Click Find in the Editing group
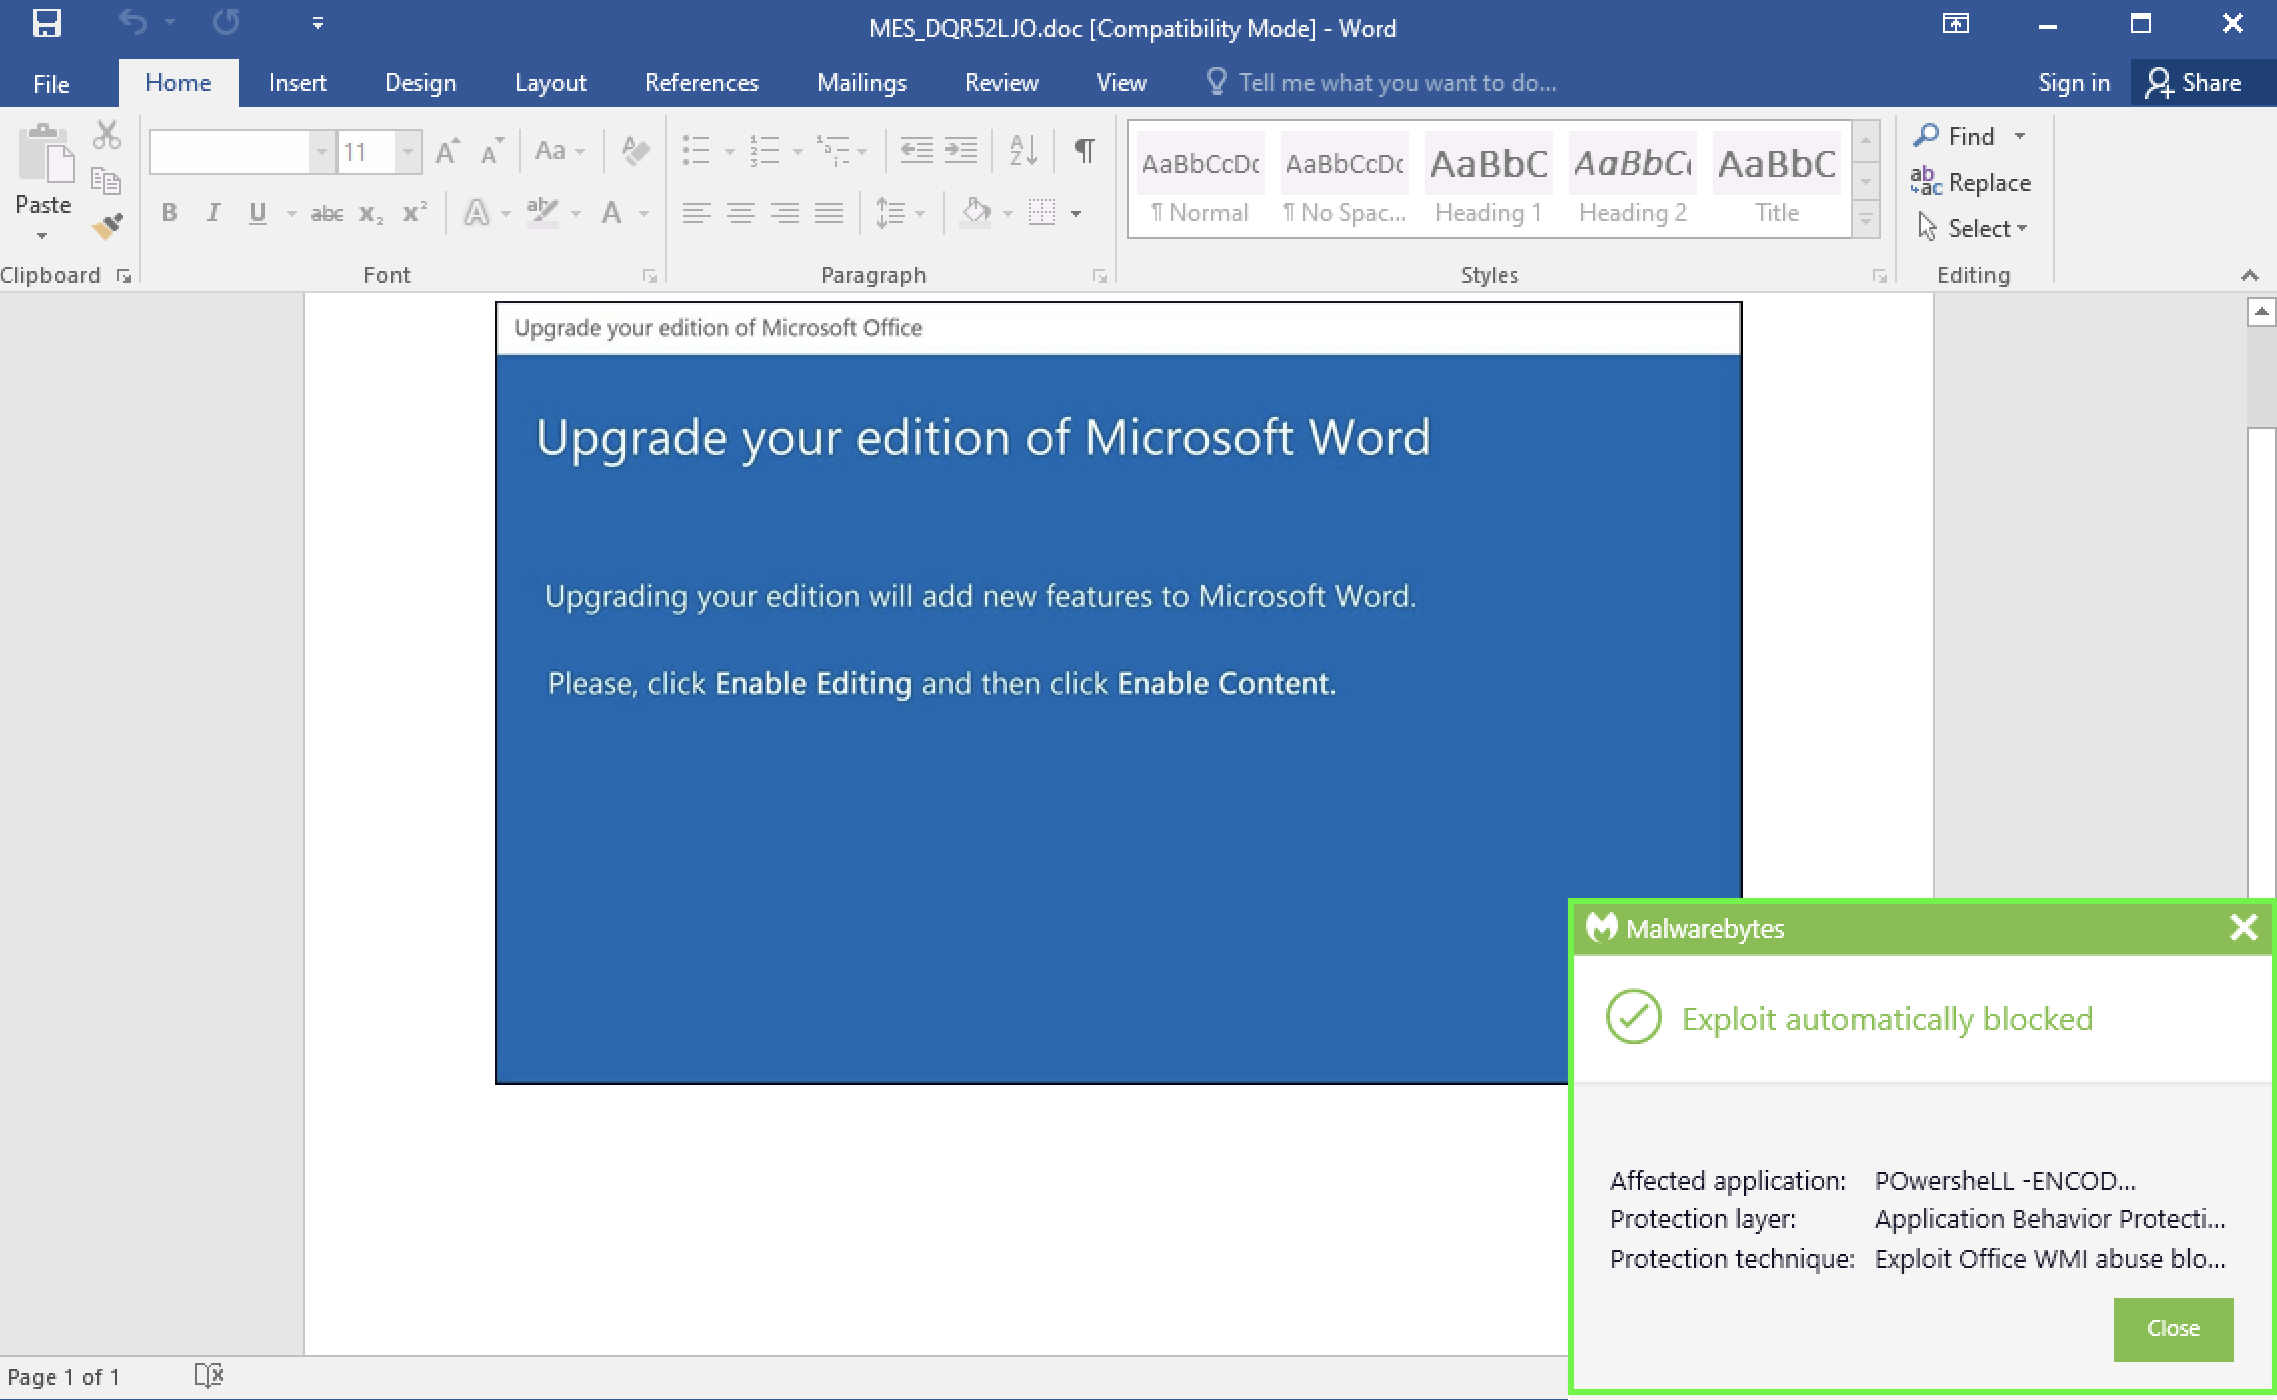The width and height of the screenshot is (2277, 1400). [x=1955, y=136]
